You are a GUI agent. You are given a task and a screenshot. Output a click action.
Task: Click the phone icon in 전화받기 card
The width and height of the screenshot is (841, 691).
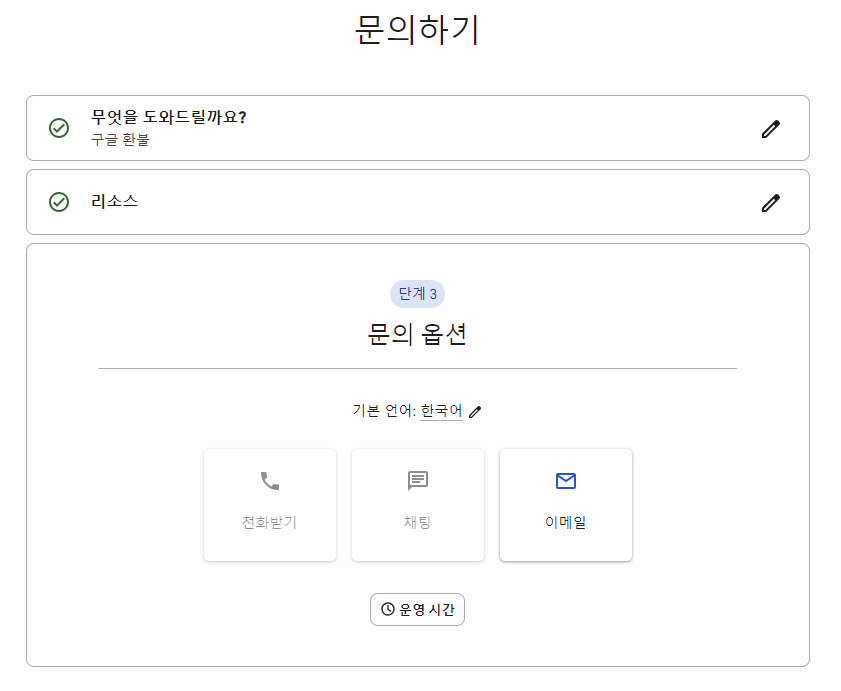pos(269,481)
